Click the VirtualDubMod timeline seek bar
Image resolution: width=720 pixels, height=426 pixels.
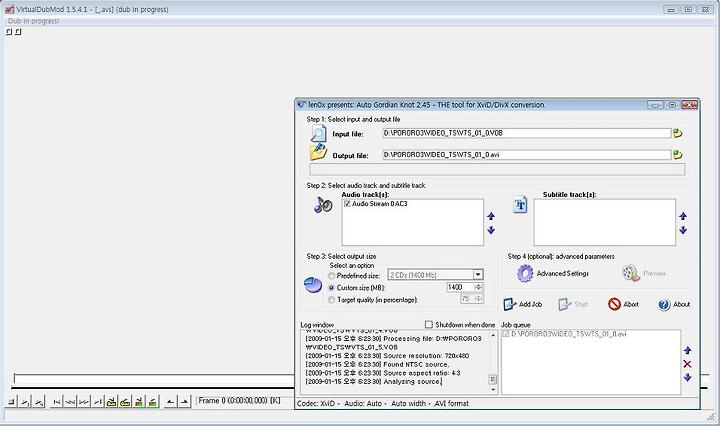coord(154,379)
